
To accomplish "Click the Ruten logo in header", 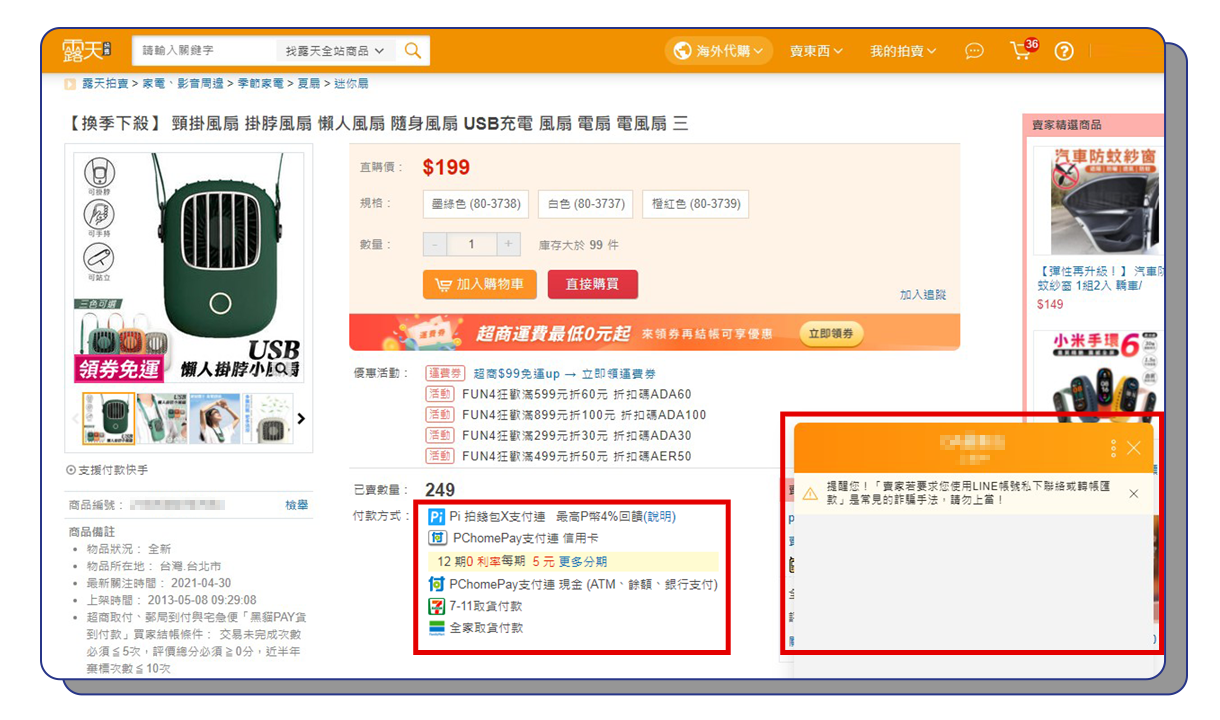I will [86, 50].
